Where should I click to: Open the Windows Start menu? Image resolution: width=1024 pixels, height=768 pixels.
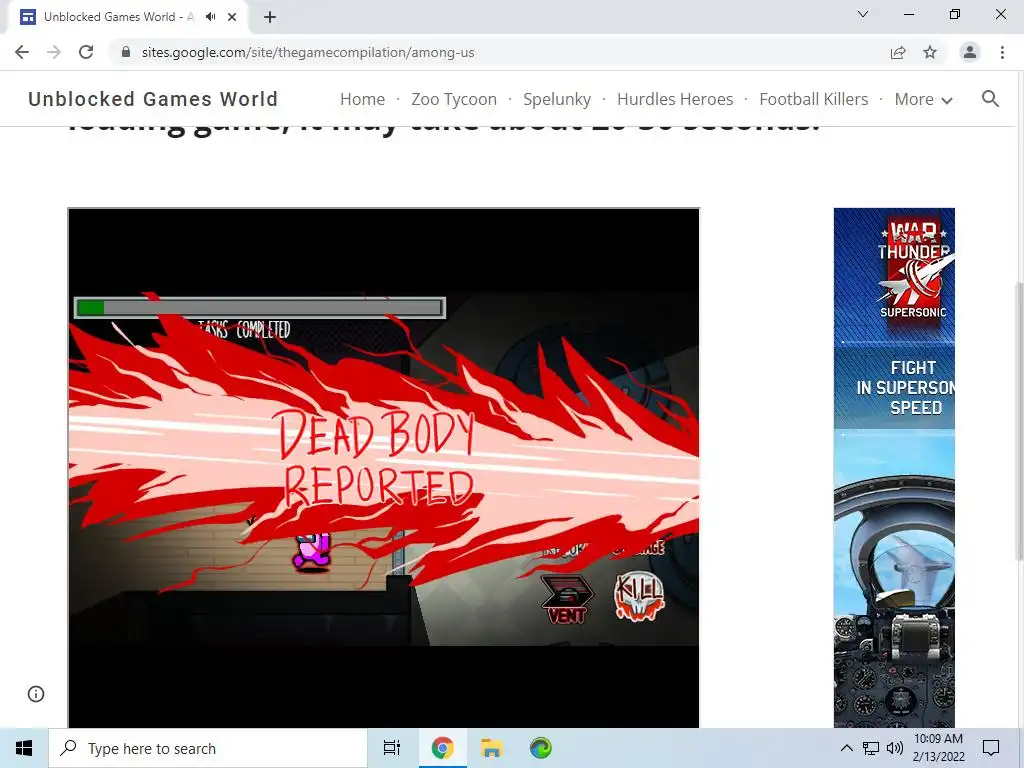24,748
